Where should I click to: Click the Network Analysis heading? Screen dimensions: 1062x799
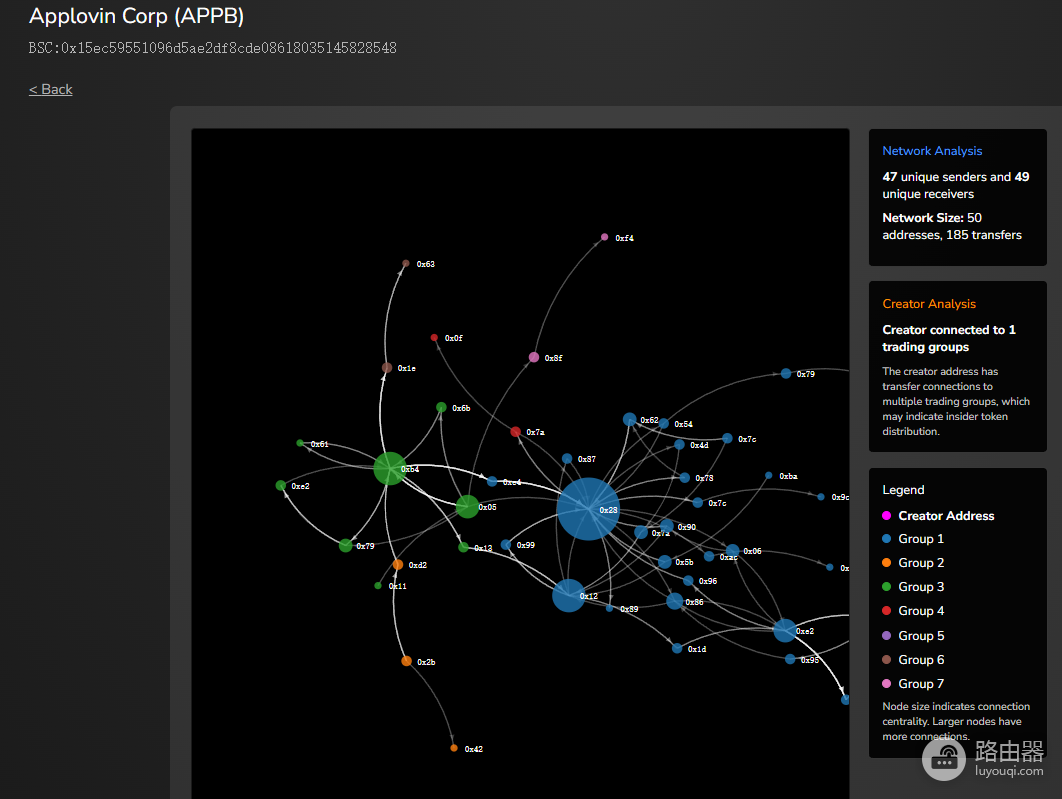[932, 151]
